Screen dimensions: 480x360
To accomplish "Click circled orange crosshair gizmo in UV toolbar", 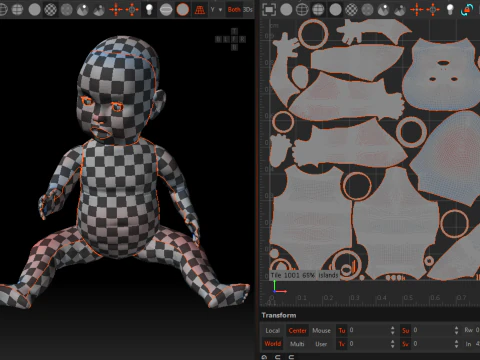I will [x=433, y=10].
